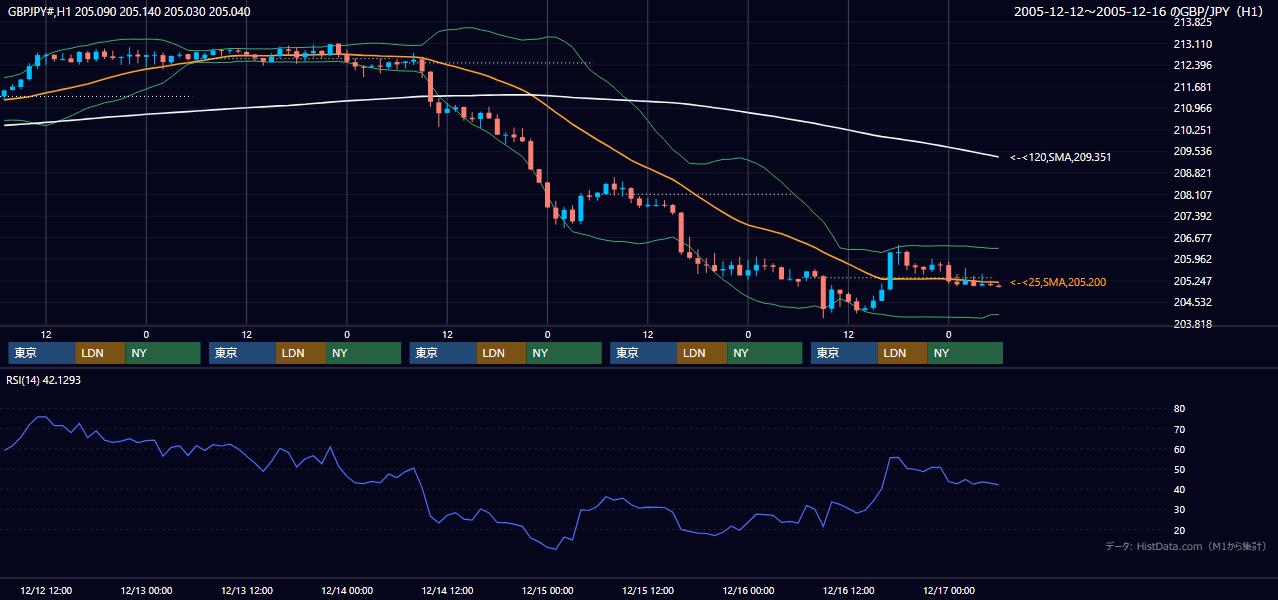1278x600 pixels.
Task: Click price axis value 206.677
Action: [x=1192, y=238]
